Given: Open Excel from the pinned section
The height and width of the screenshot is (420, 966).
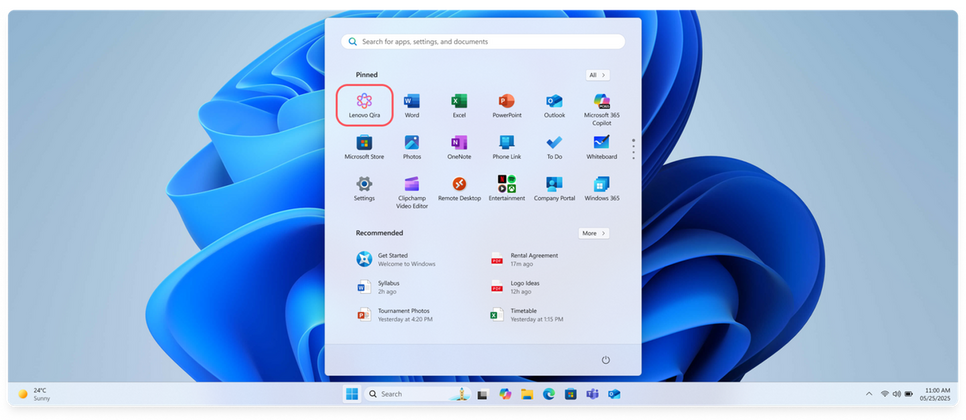Looking at the screenshot, I should [x=459, y=105].
